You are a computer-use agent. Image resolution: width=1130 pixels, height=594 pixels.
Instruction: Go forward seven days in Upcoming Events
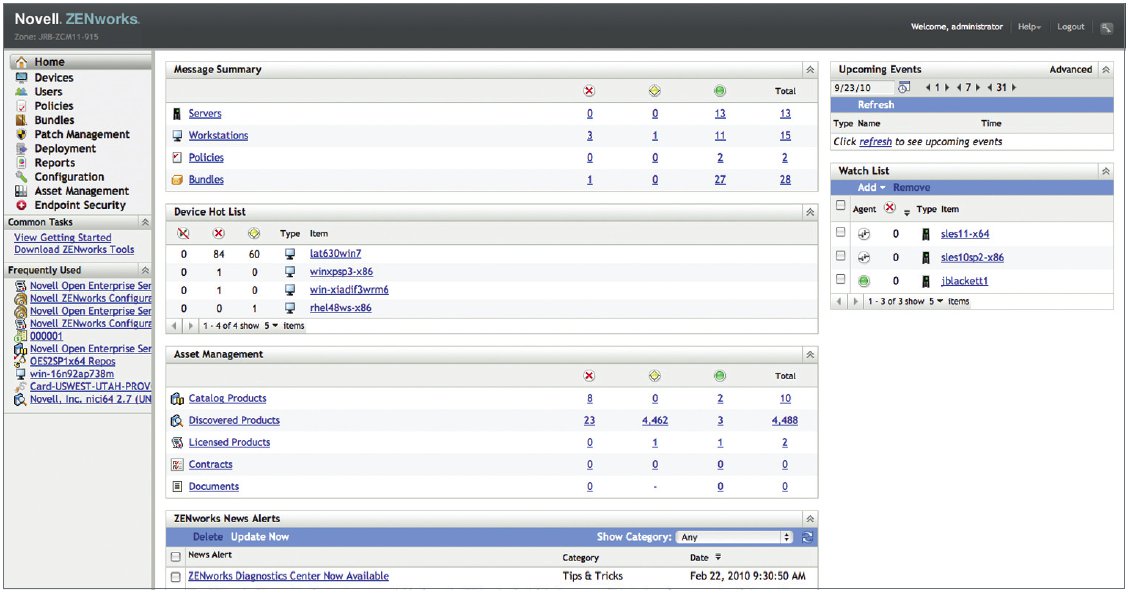[x=978, y=87]
